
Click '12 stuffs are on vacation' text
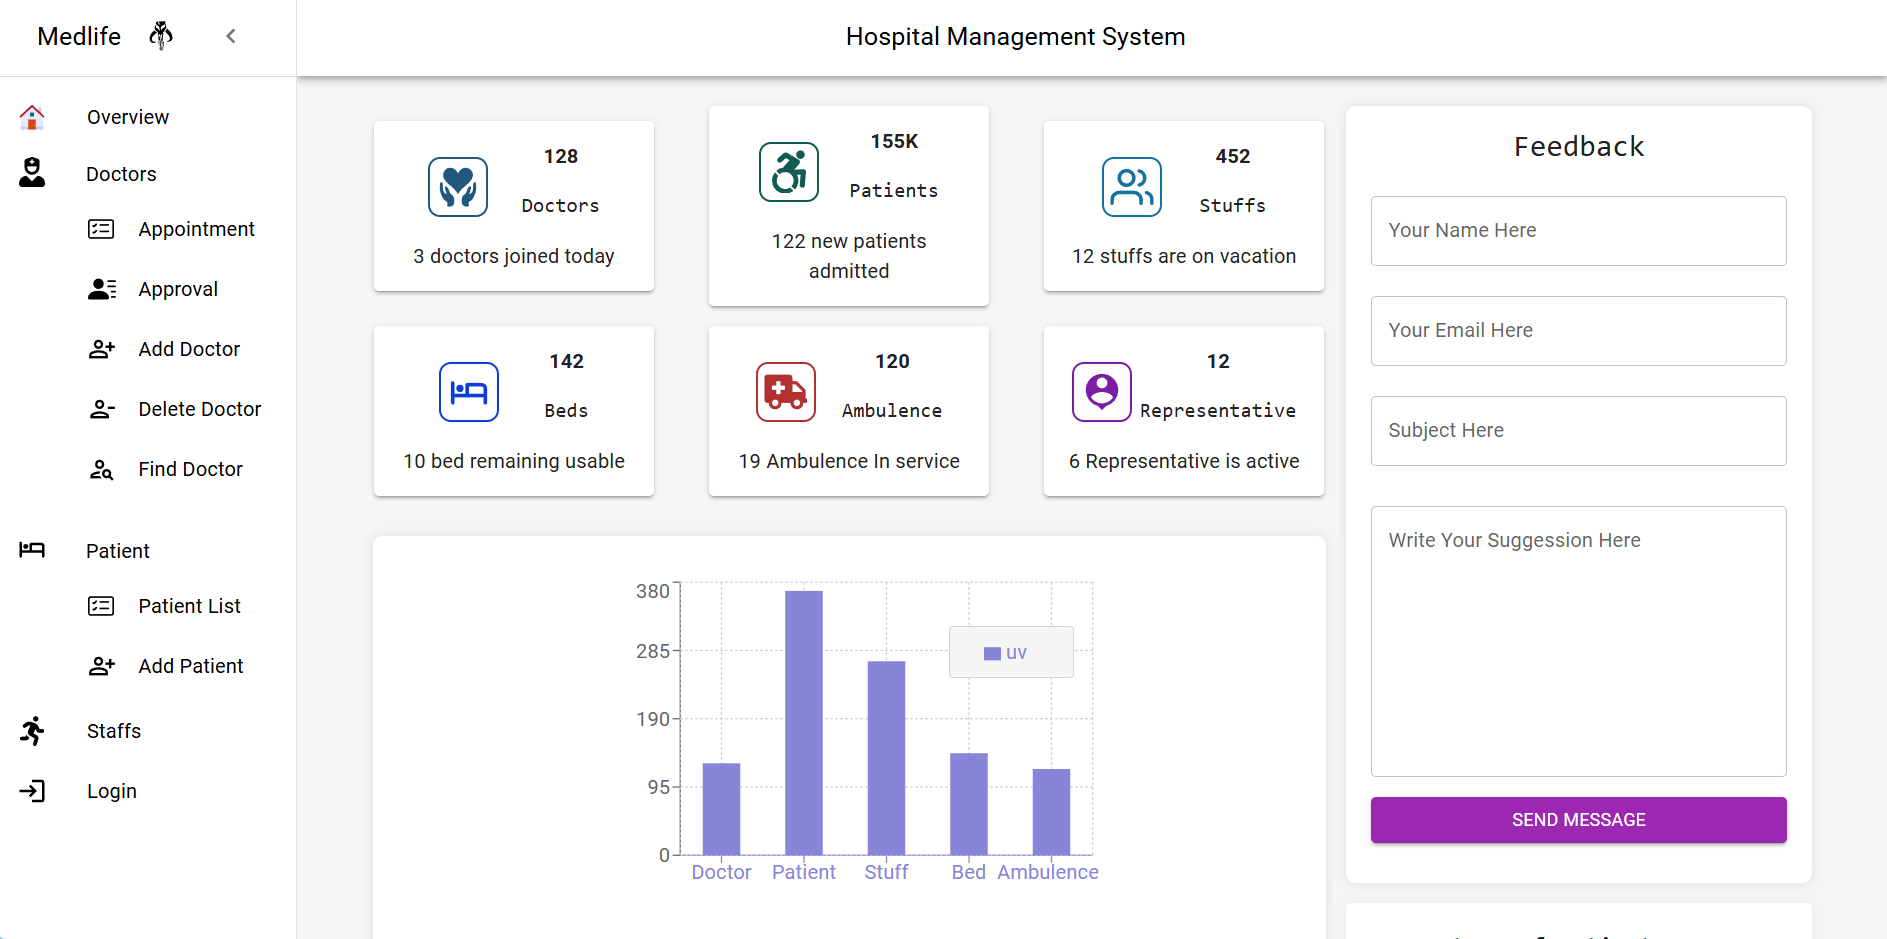tap(1184, 256)
